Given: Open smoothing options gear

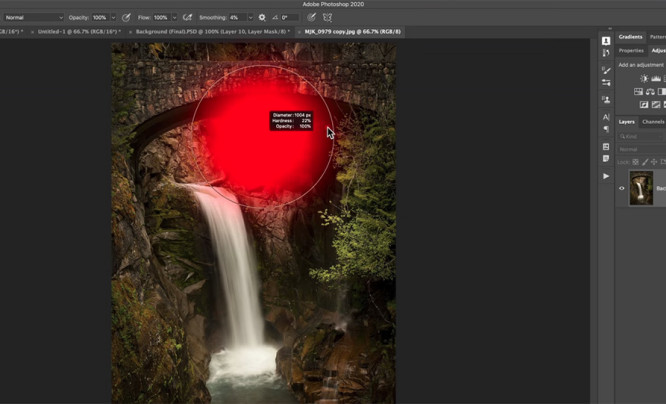Looking at the screenshot, I should [262, 17].
